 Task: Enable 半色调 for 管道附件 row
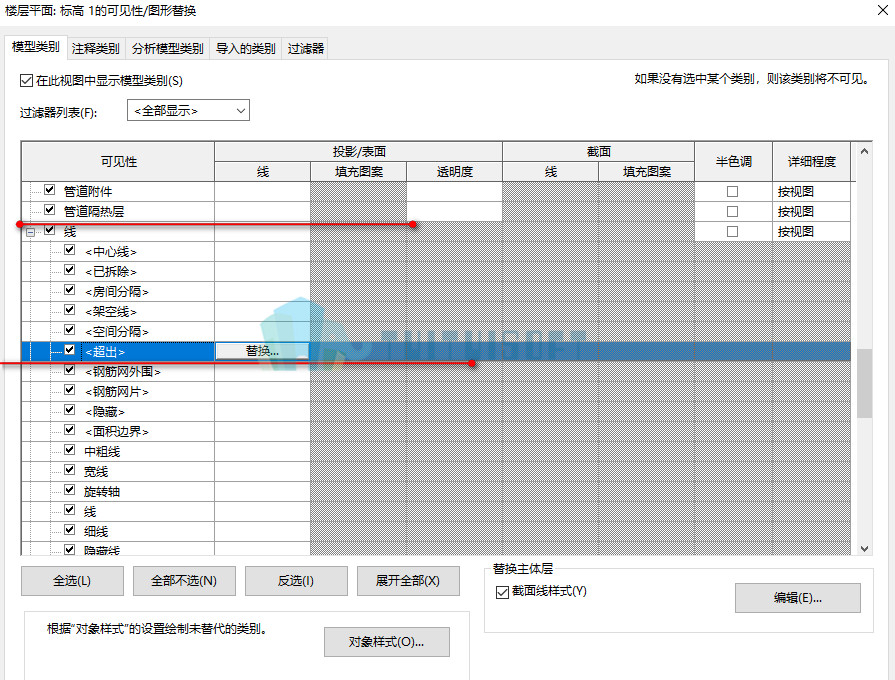click(x=732, y=191)
